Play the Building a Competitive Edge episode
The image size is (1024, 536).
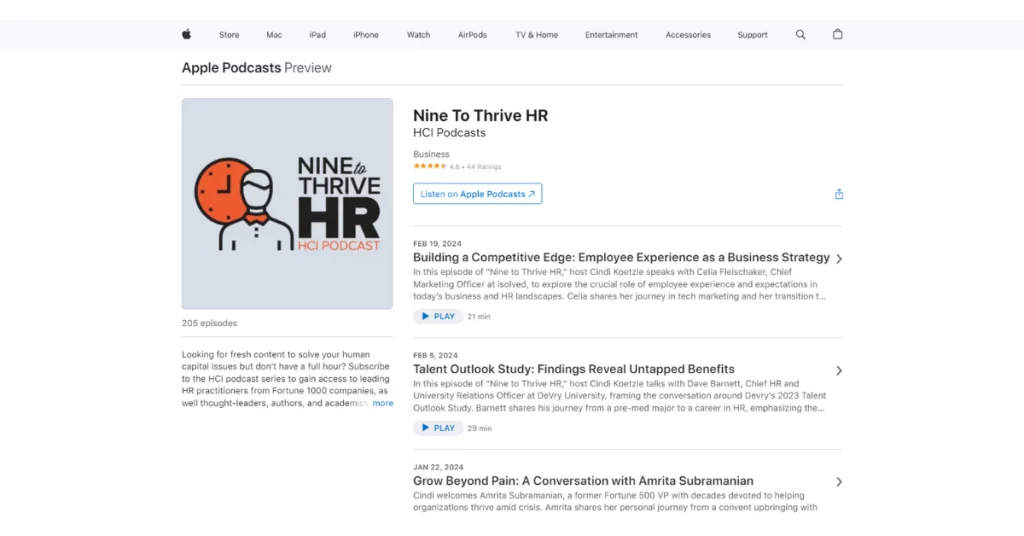[x=438, y=317]
